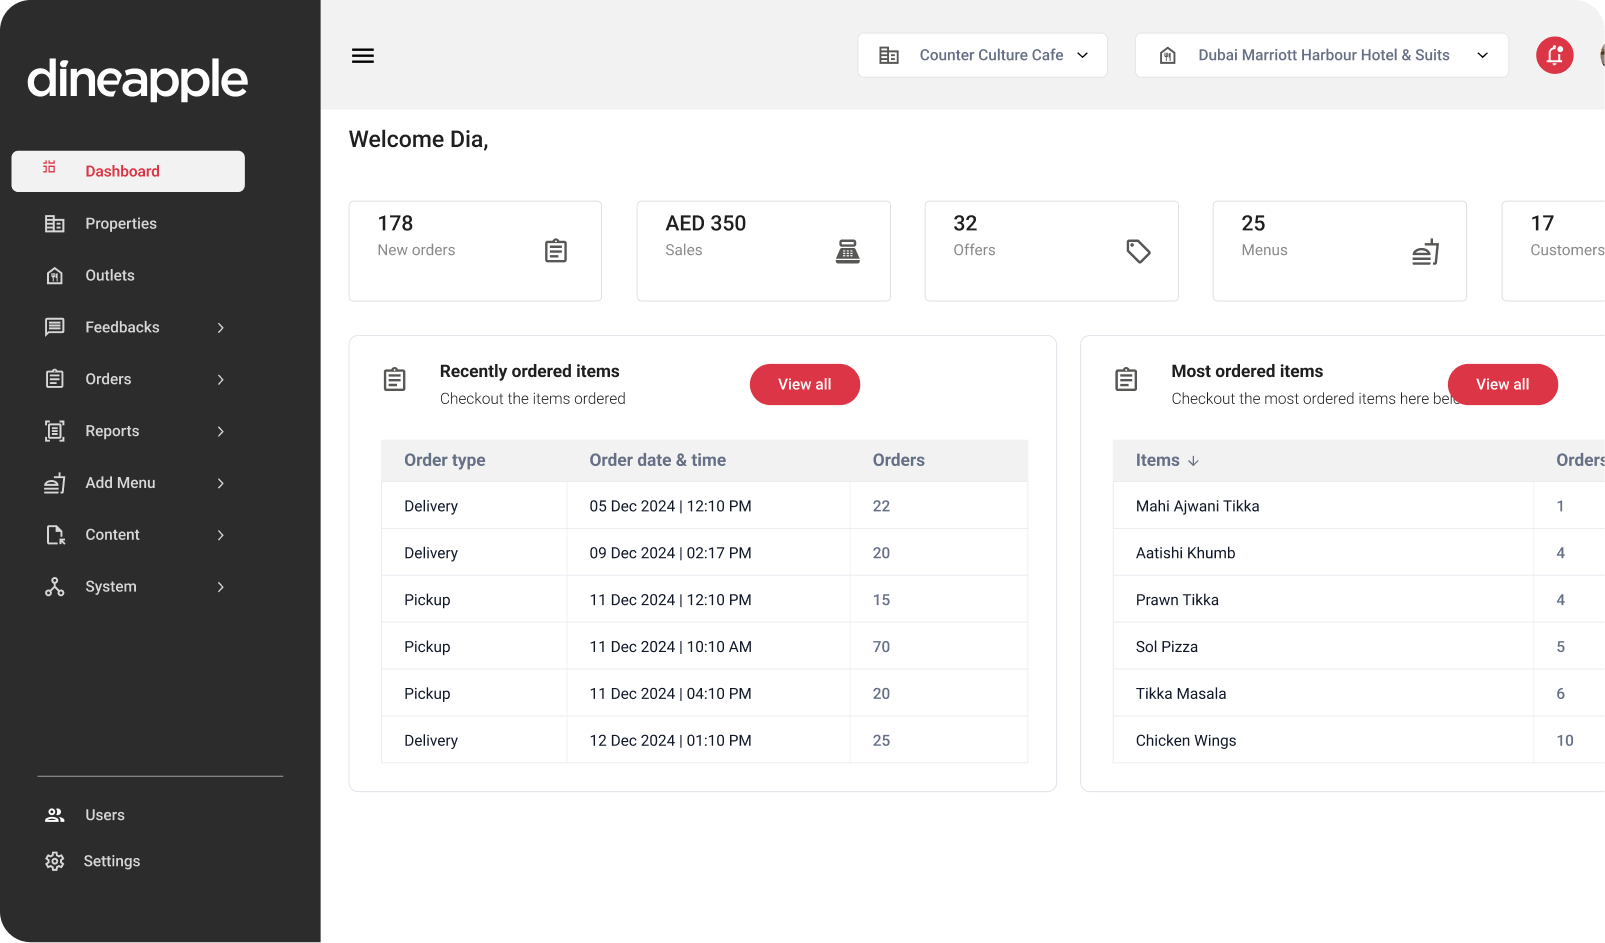Expand the Add Menu sidebar section

point(119,483)
